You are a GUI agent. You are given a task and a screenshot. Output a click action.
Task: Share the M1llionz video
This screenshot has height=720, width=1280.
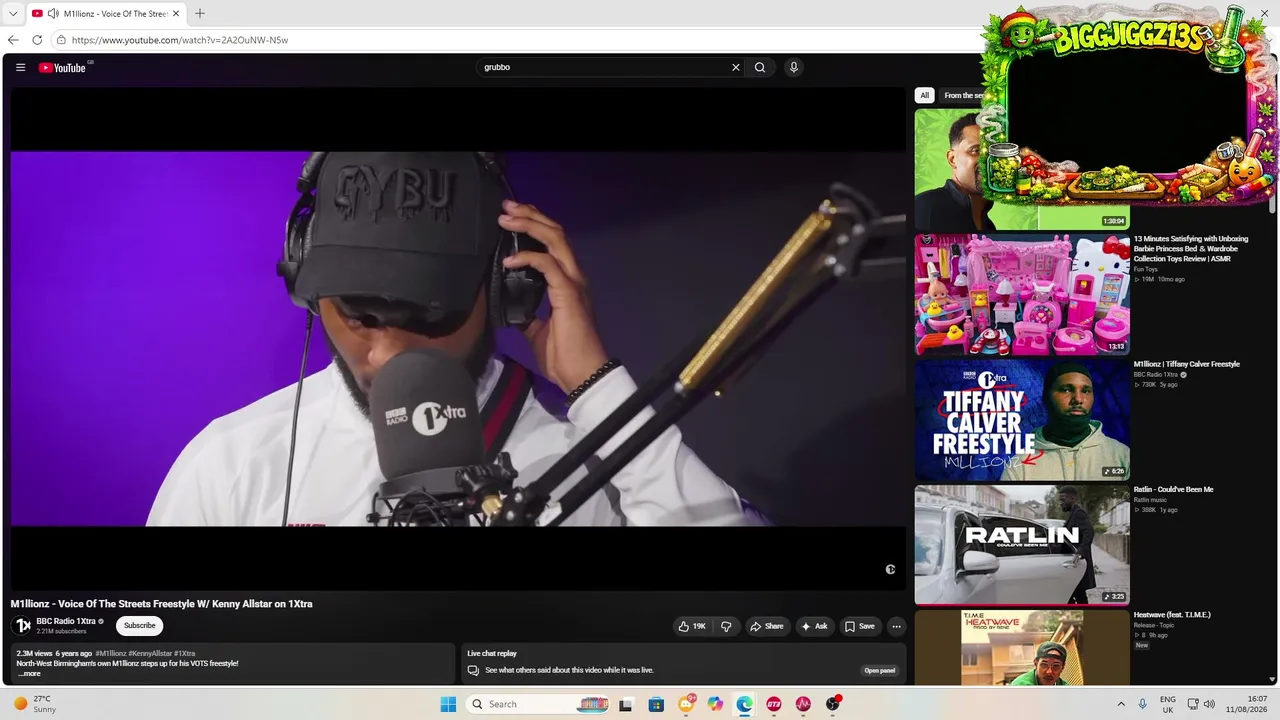[767, 626]
